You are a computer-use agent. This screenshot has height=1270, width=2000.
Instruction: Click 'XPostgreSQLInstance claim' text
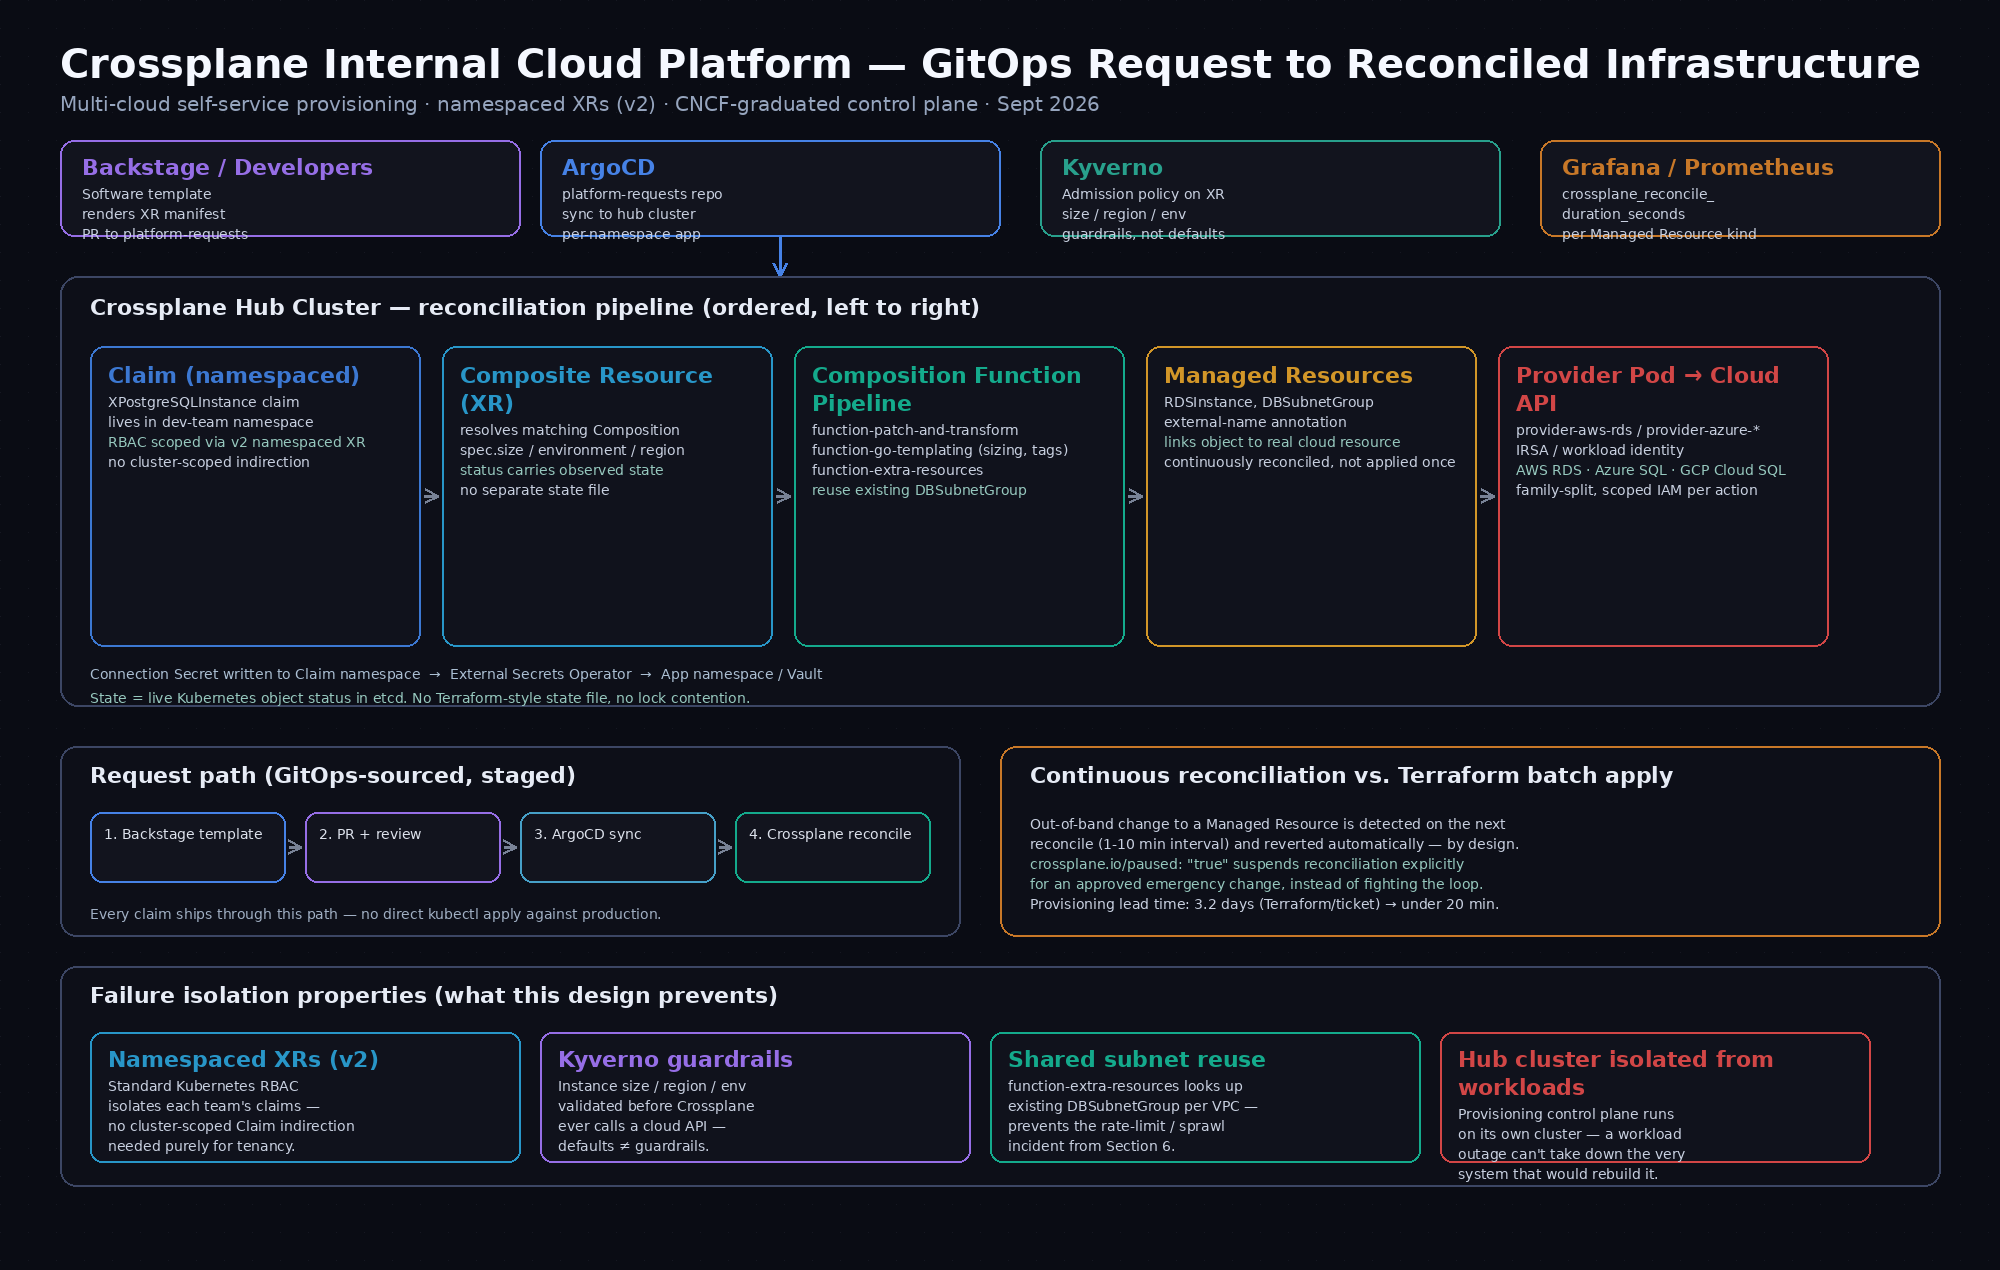point(203,402)
